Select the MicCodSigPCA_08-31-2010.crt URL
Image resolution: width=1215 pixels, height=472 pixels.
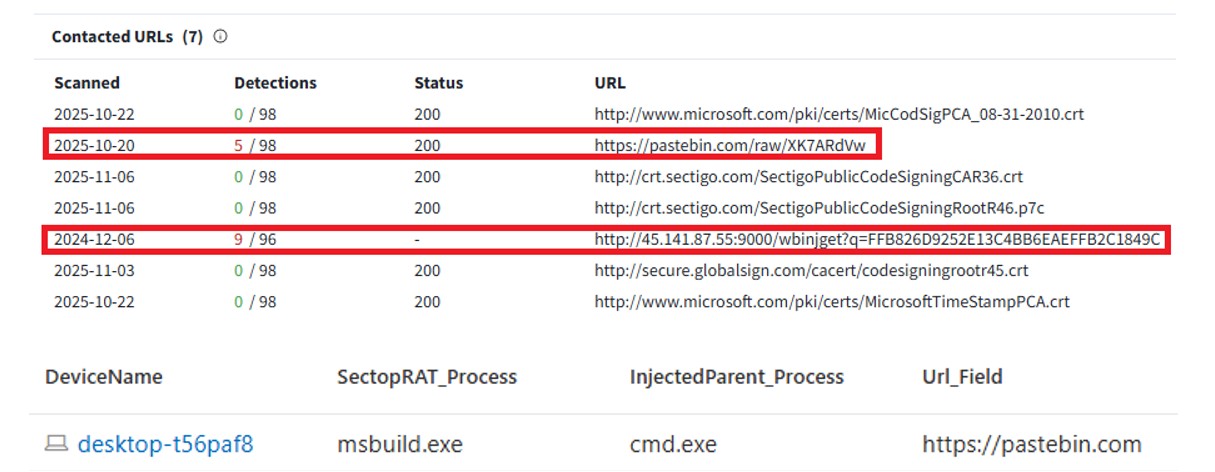(x=839, y=115)
